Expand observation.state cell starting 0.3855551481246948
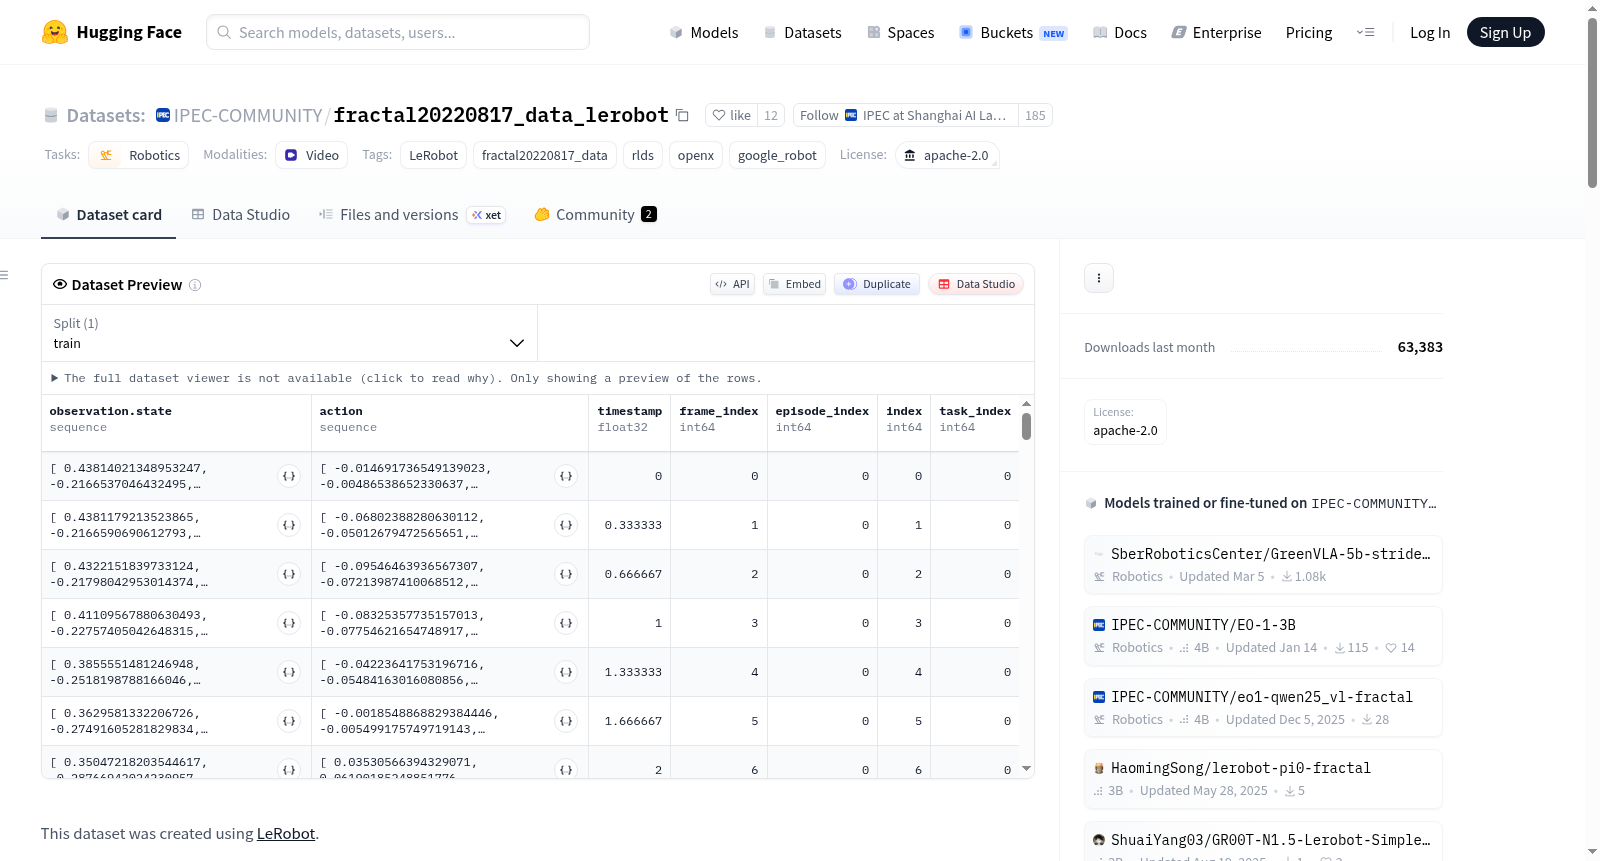This screenshot has width=1600, height=861. coord(289,672)
